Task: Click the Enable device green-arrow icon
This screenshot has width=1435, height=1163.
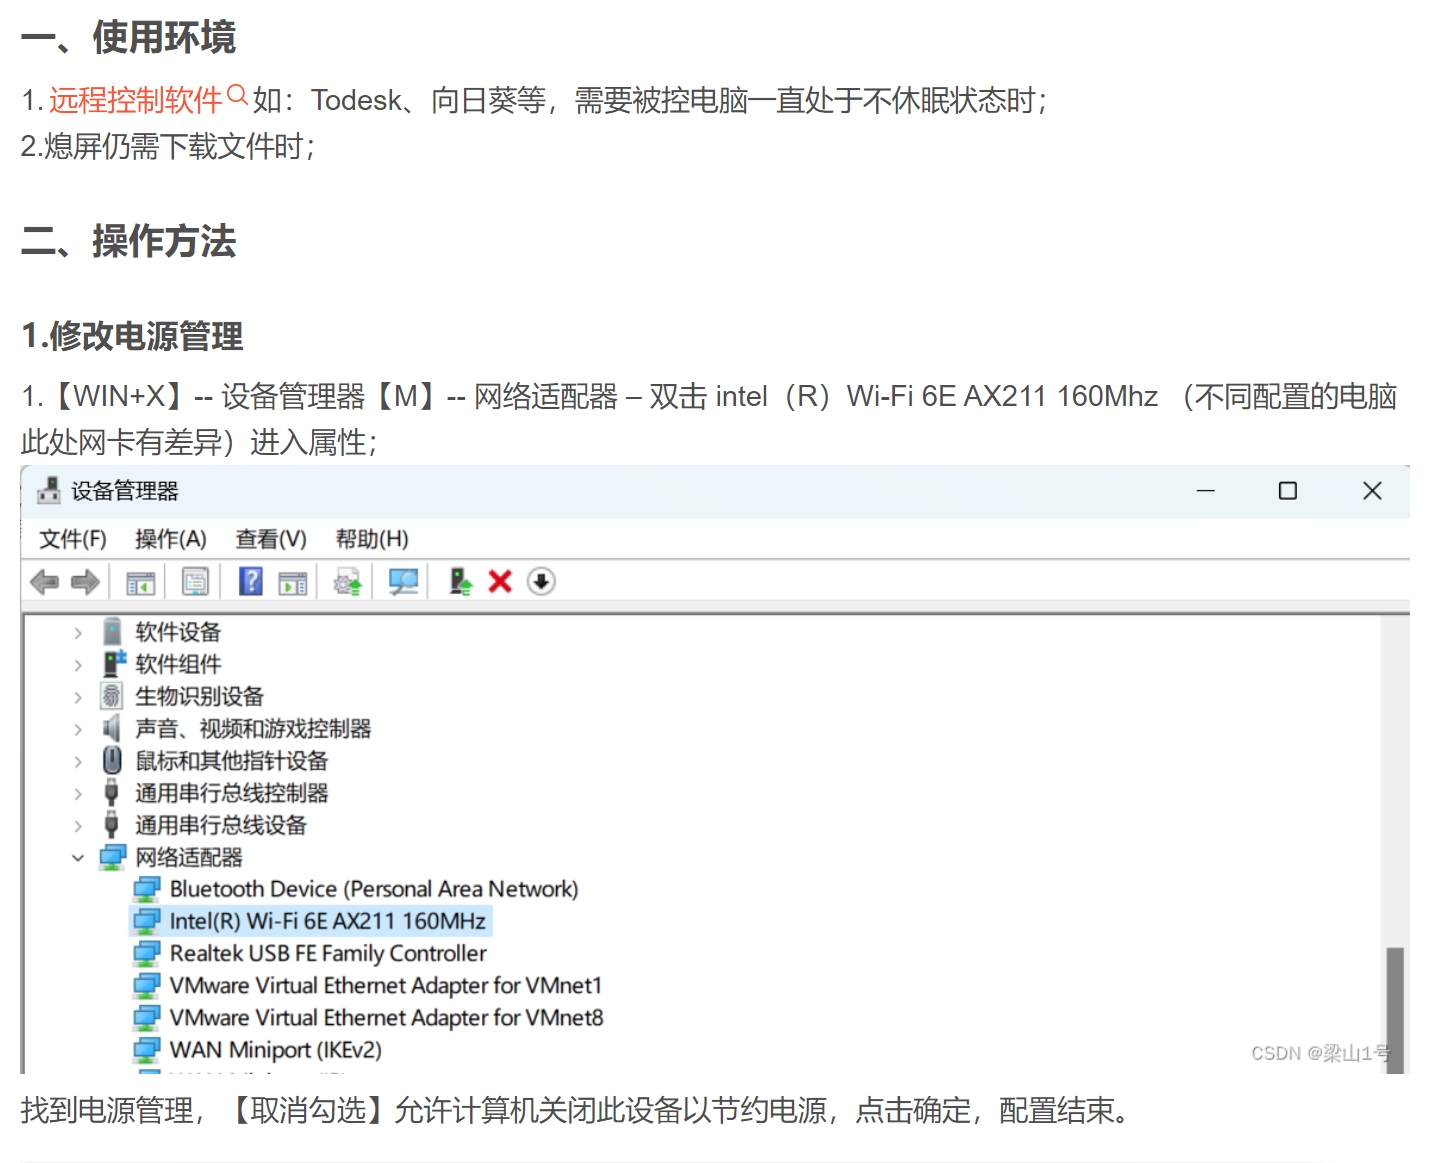Action: (x=460, y=581)
